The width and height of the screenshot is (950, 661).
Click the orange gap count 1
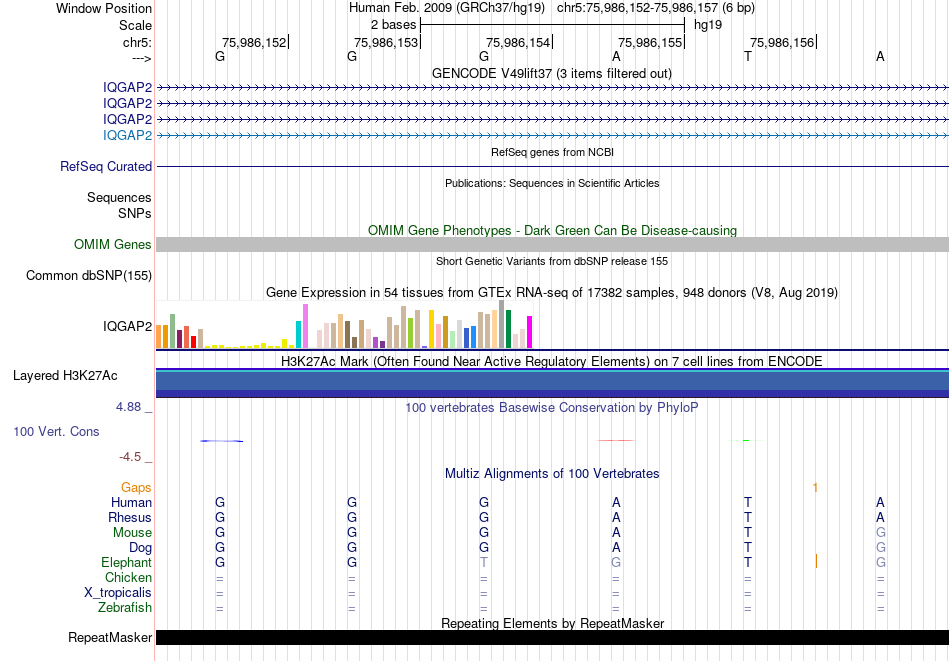(x=815, y=488)
